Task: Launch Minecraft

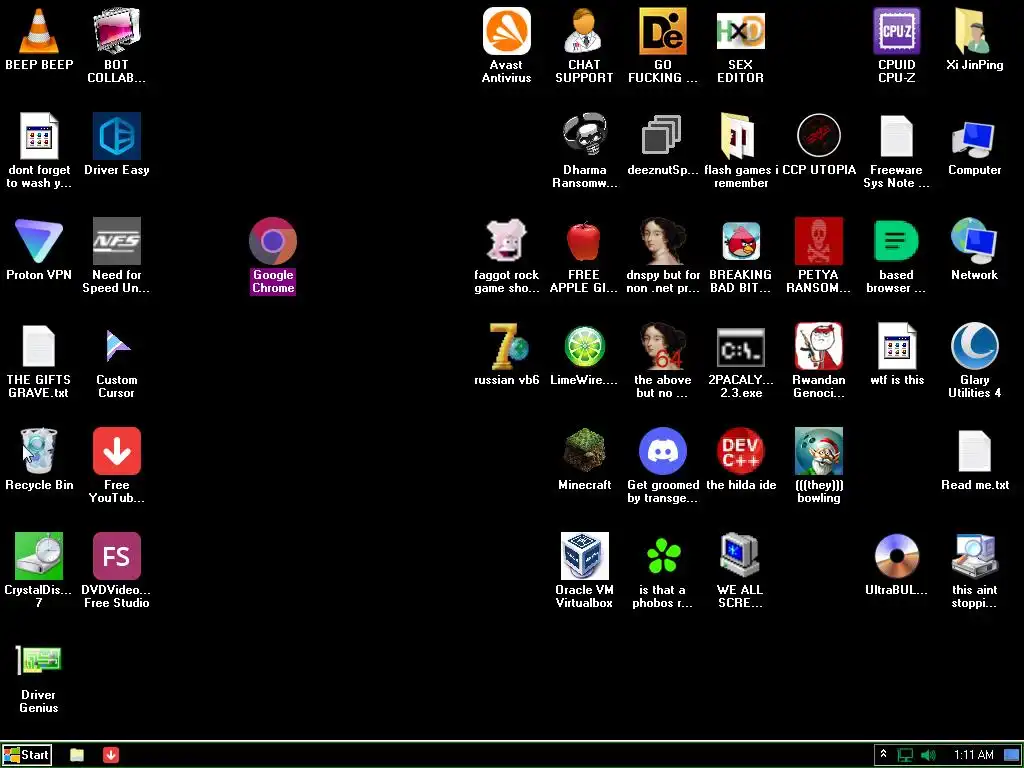Action: pyautogui.click(x=584, y=451)
